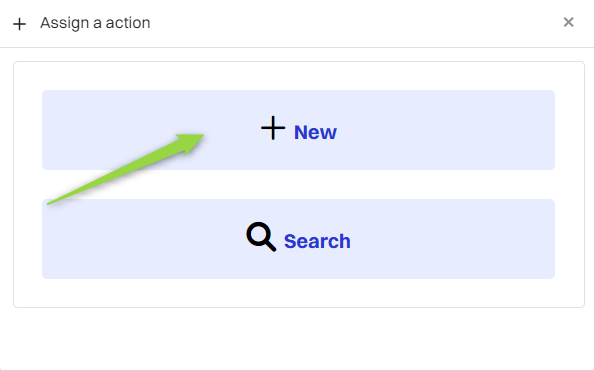
Task: Click the header bar space left of close icon
Action: tap(356, 23)
